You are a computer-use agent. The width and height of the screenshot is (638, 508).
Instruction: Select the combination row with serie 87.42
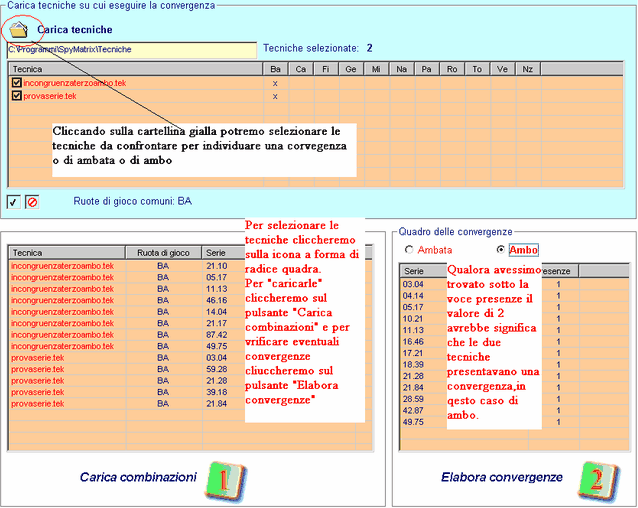127,335
